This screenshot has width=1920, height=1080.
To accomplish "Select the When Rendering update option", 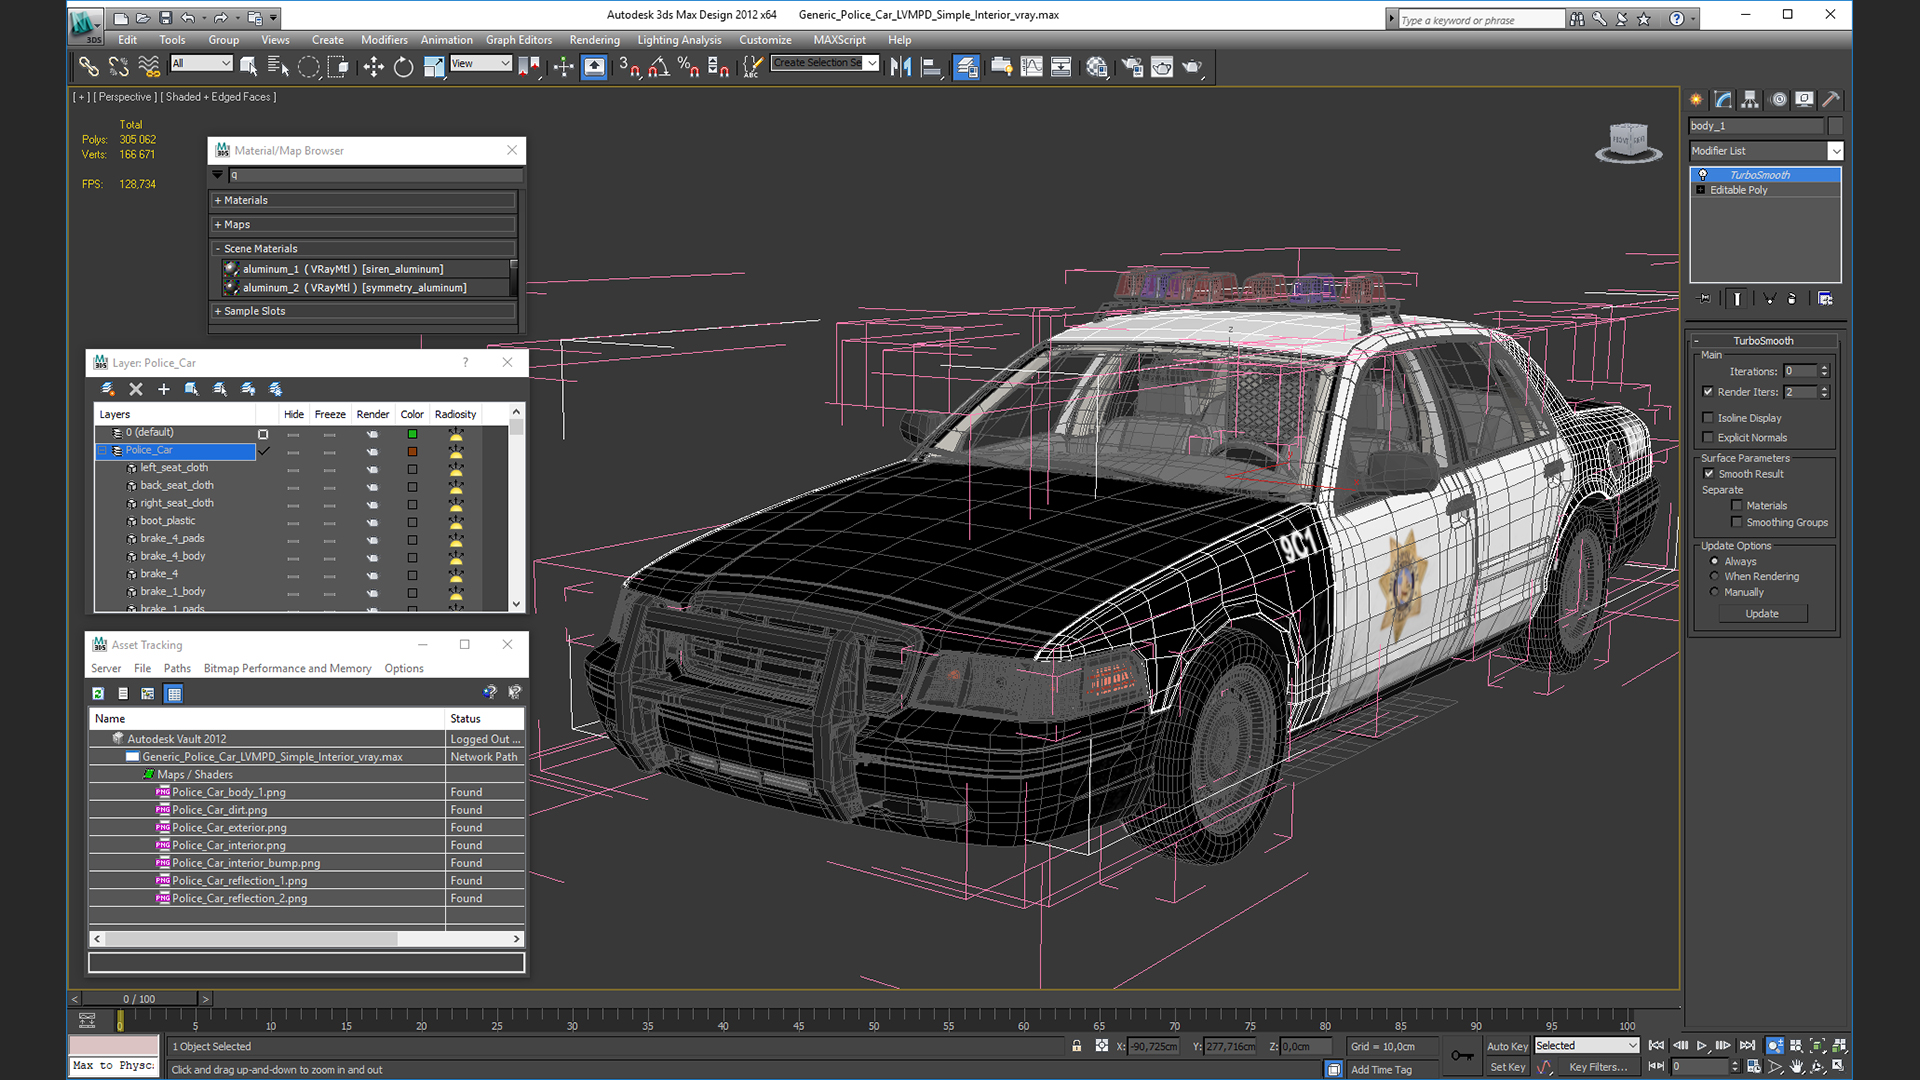I will pos(1714,576).
